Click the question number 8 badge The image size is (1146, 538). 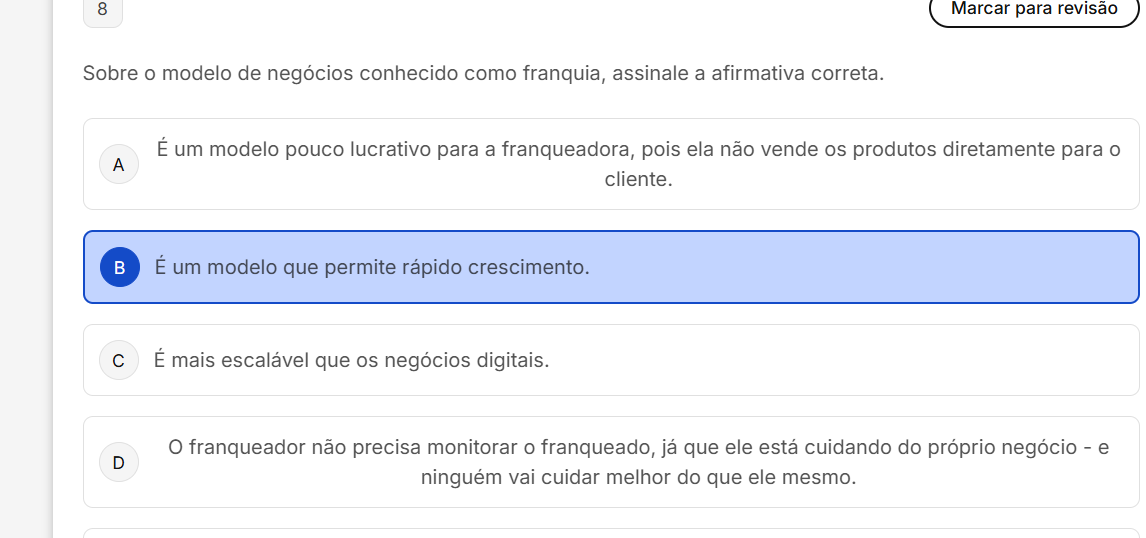click(x=103, y=9)
